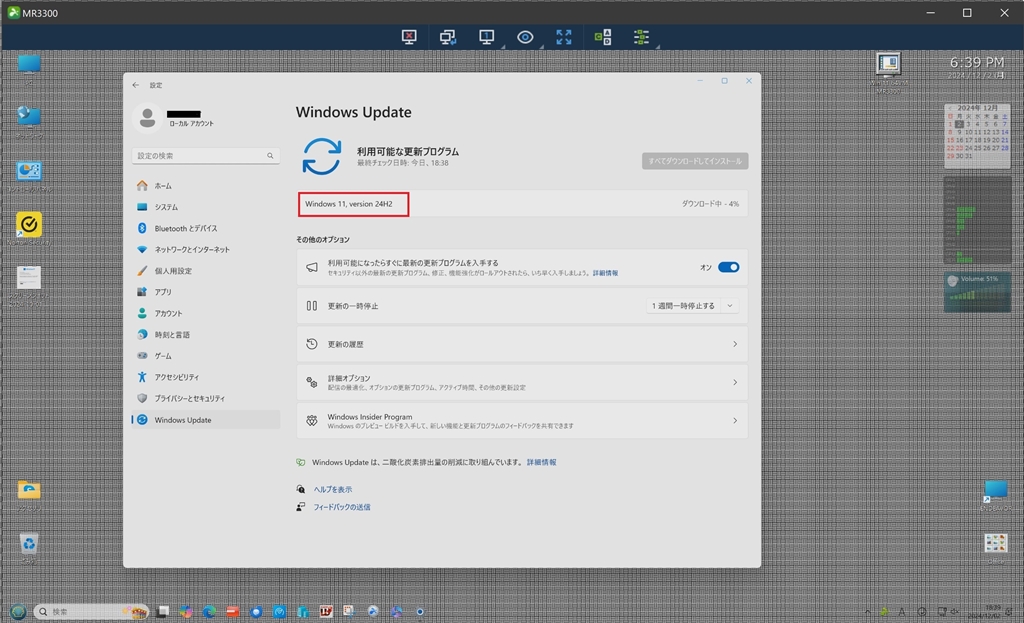Click the monitor number 1 toolbar icon
Viewport: 1024px width, 623px height.
pos(487,37)
